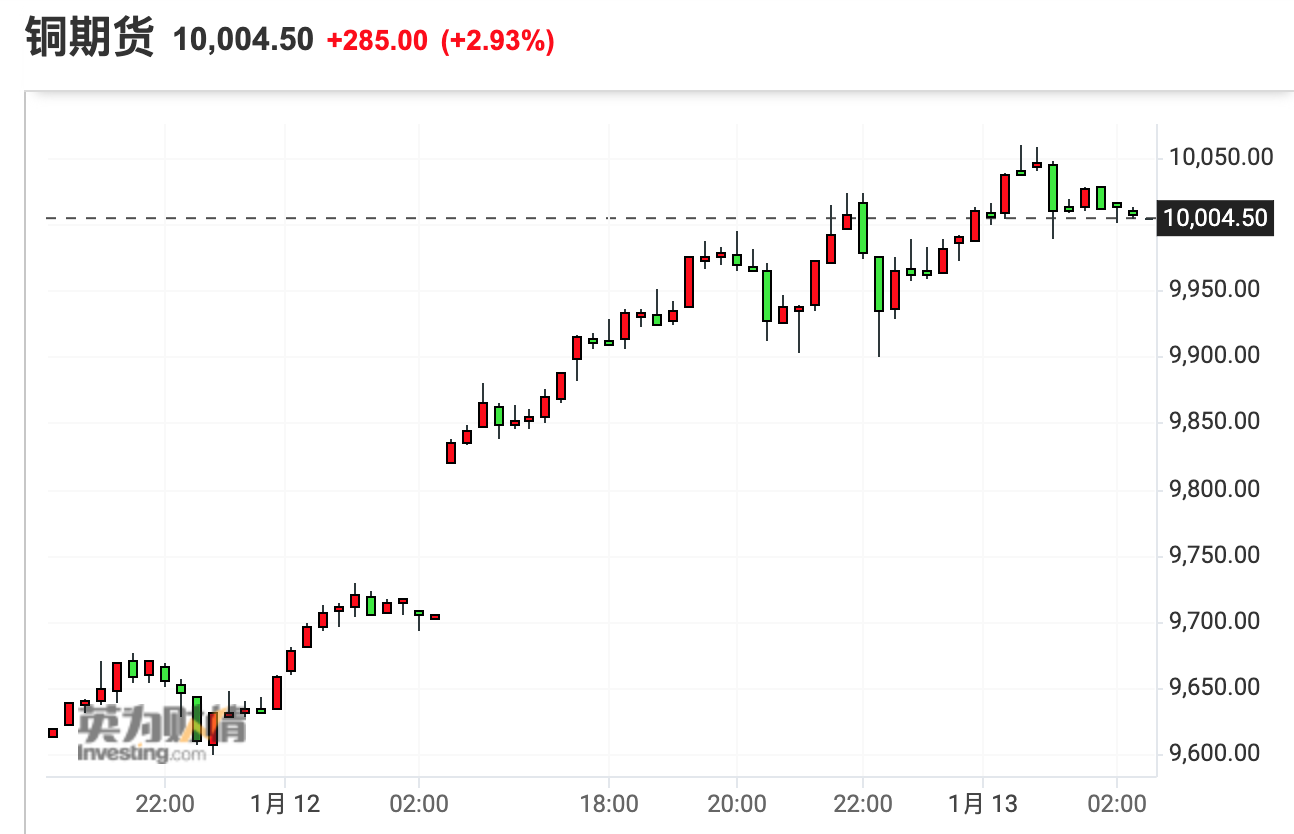
Task: Click the 9,650.00 price axis label
Action: pos(1215,687)
